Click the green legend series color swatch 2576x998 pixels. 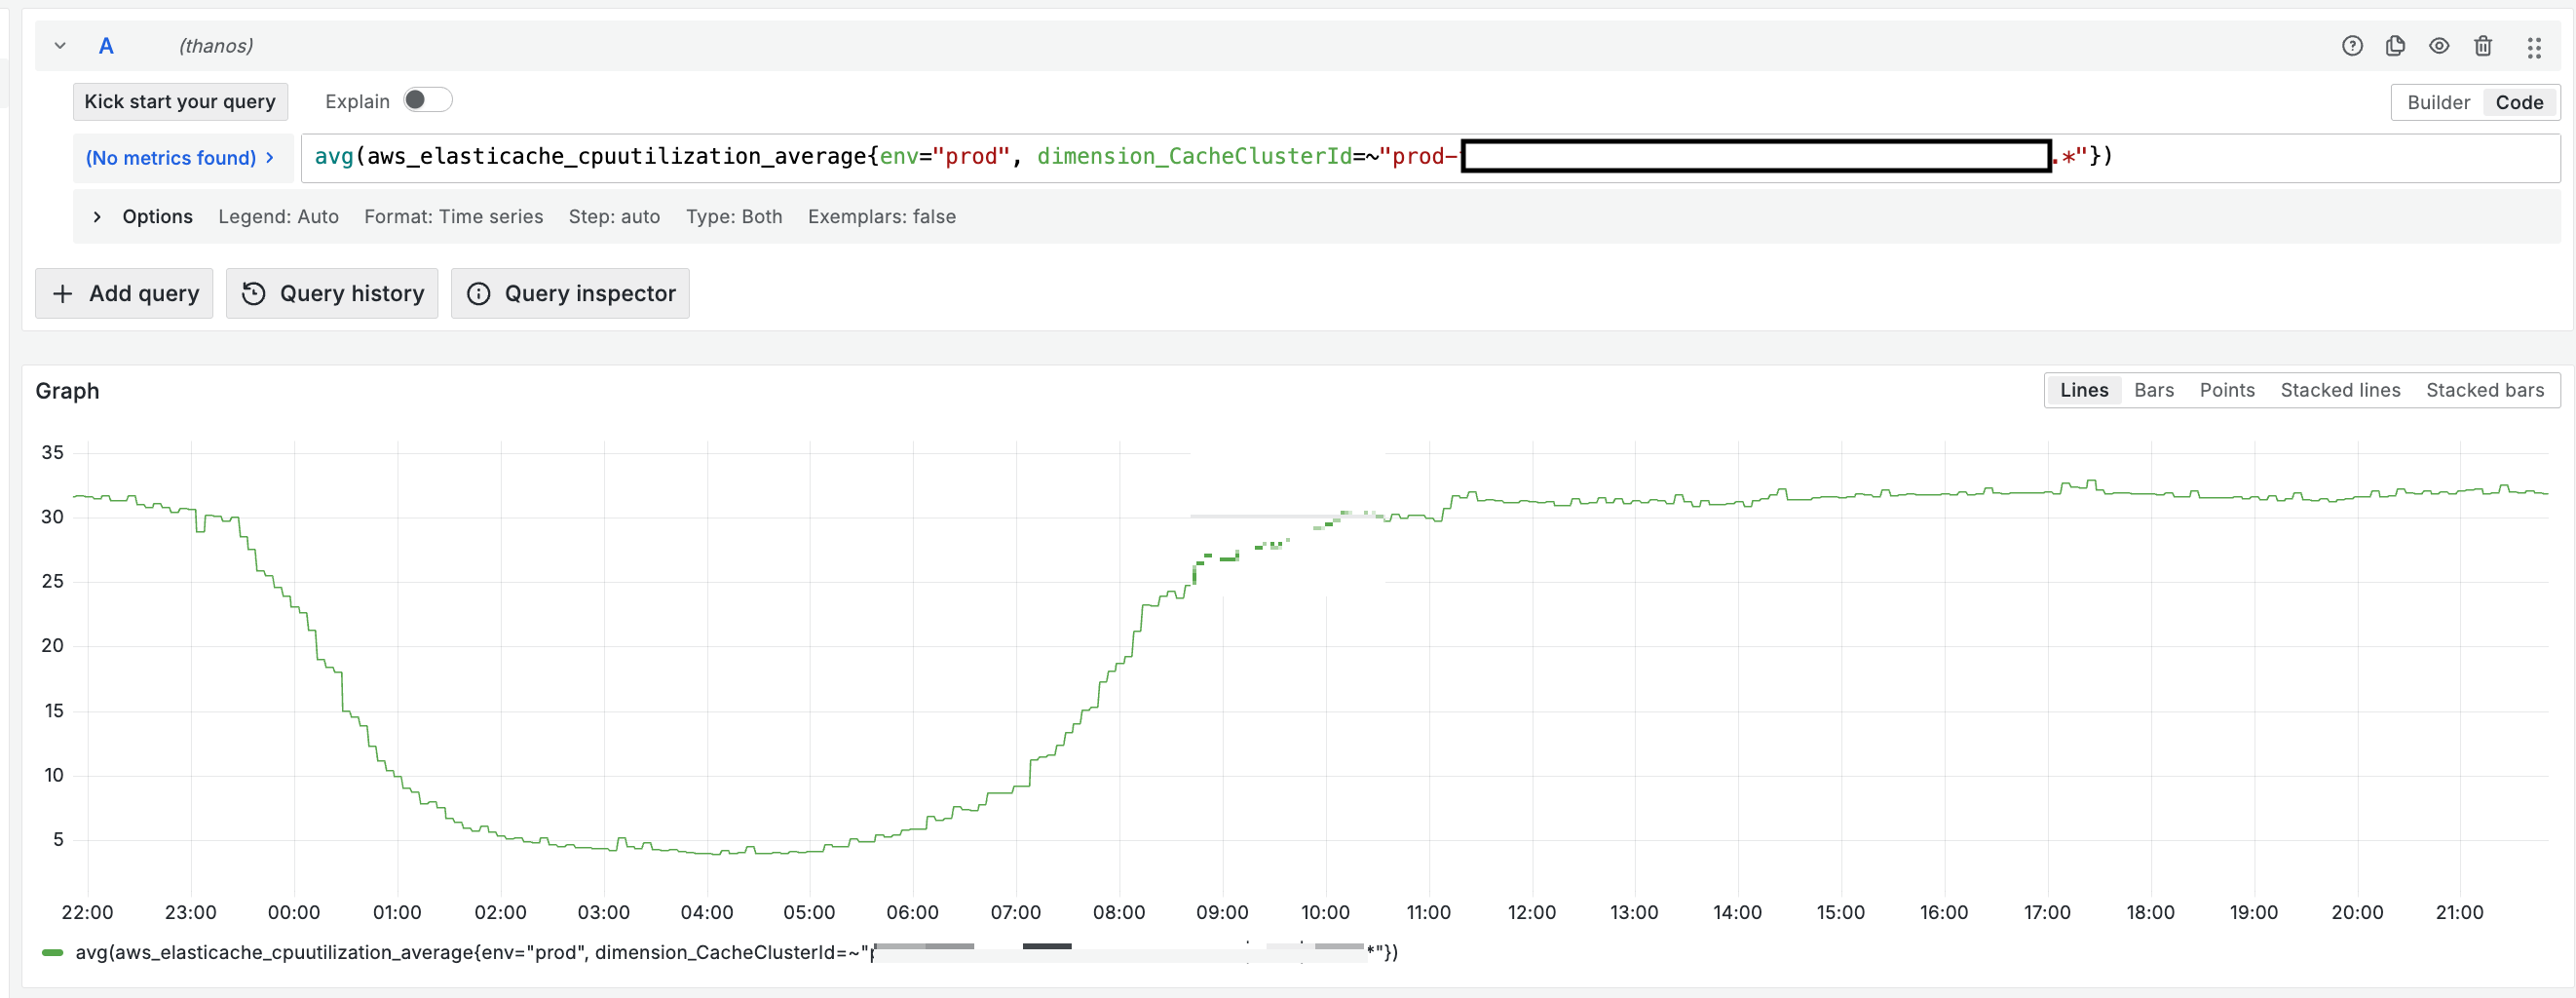52,953
